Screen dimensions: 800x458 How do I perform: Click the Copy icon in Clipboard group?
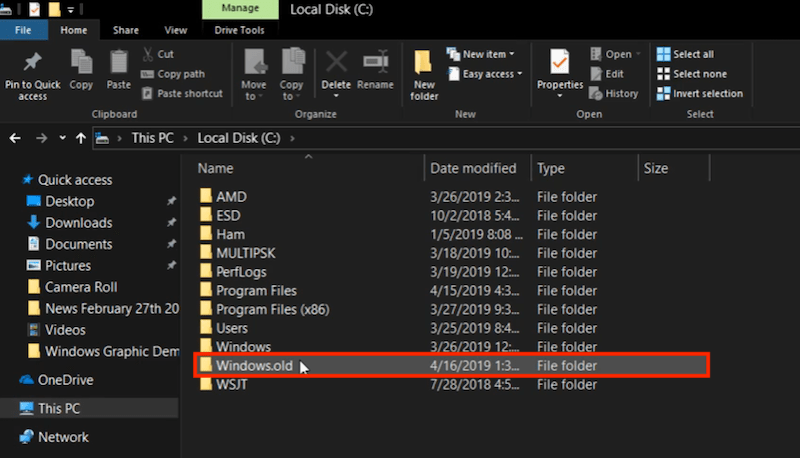pos(81,62)
